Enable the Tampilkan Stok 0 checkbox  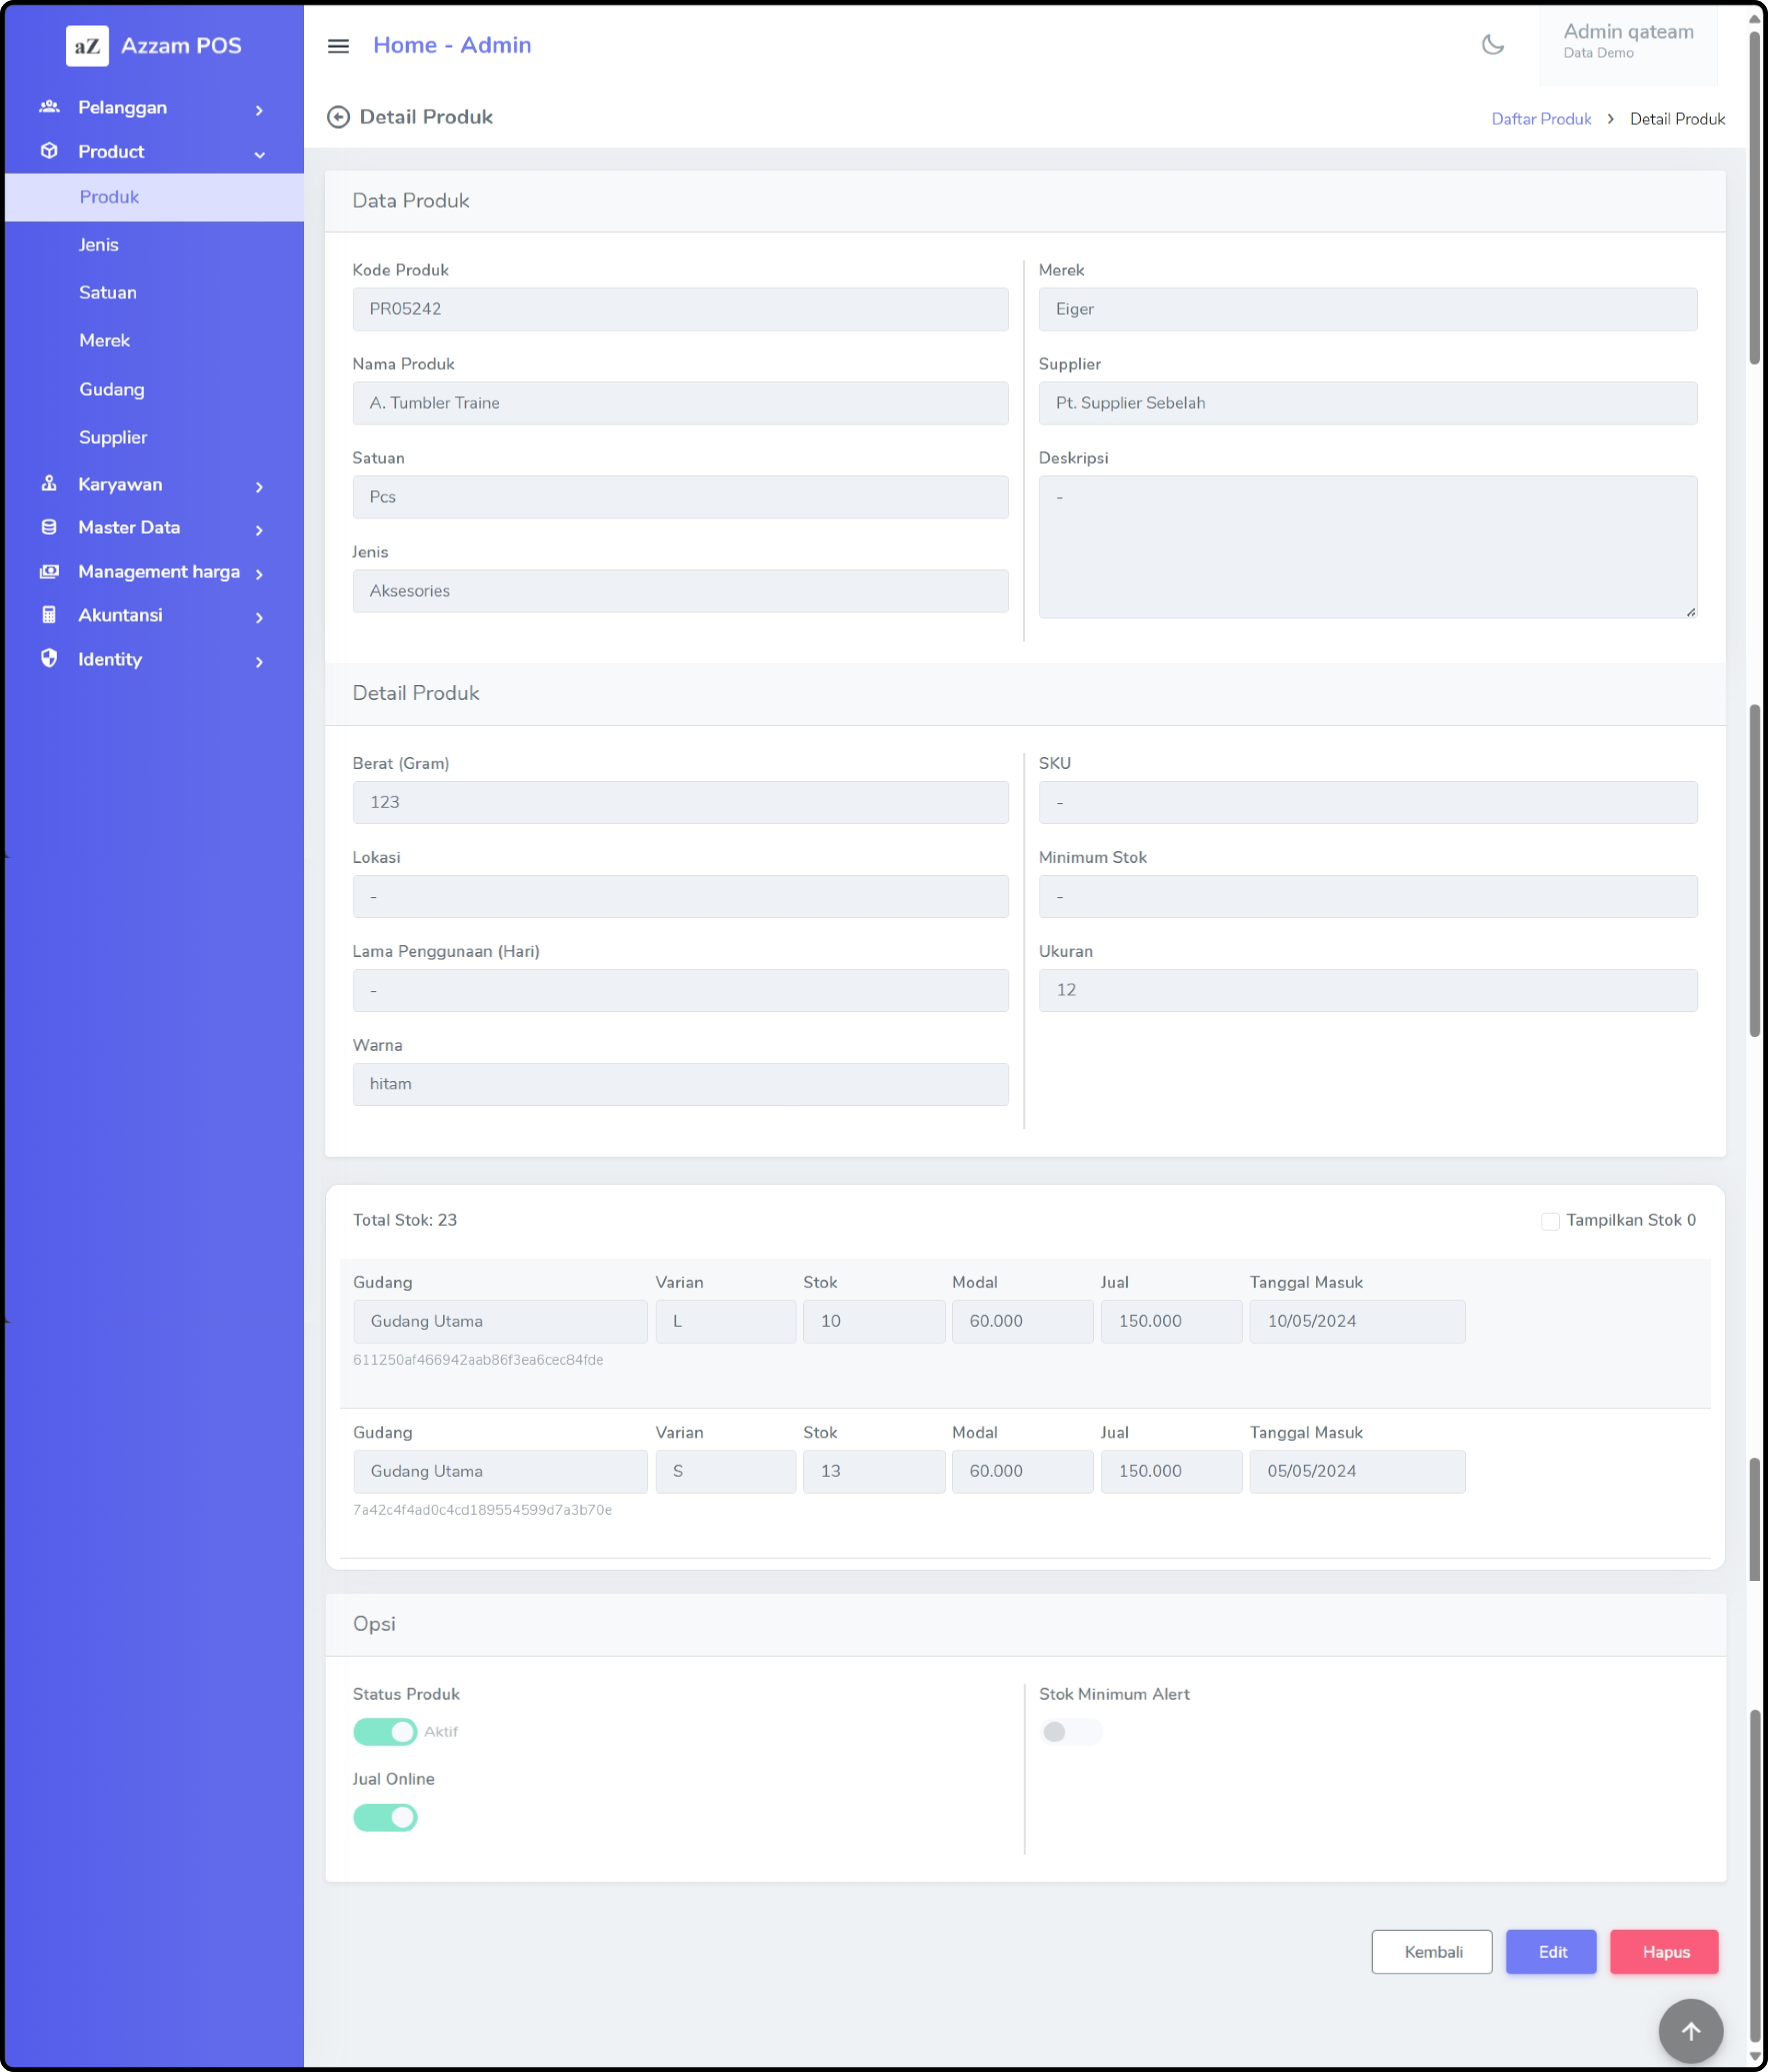click(x=1550, y=1221)
